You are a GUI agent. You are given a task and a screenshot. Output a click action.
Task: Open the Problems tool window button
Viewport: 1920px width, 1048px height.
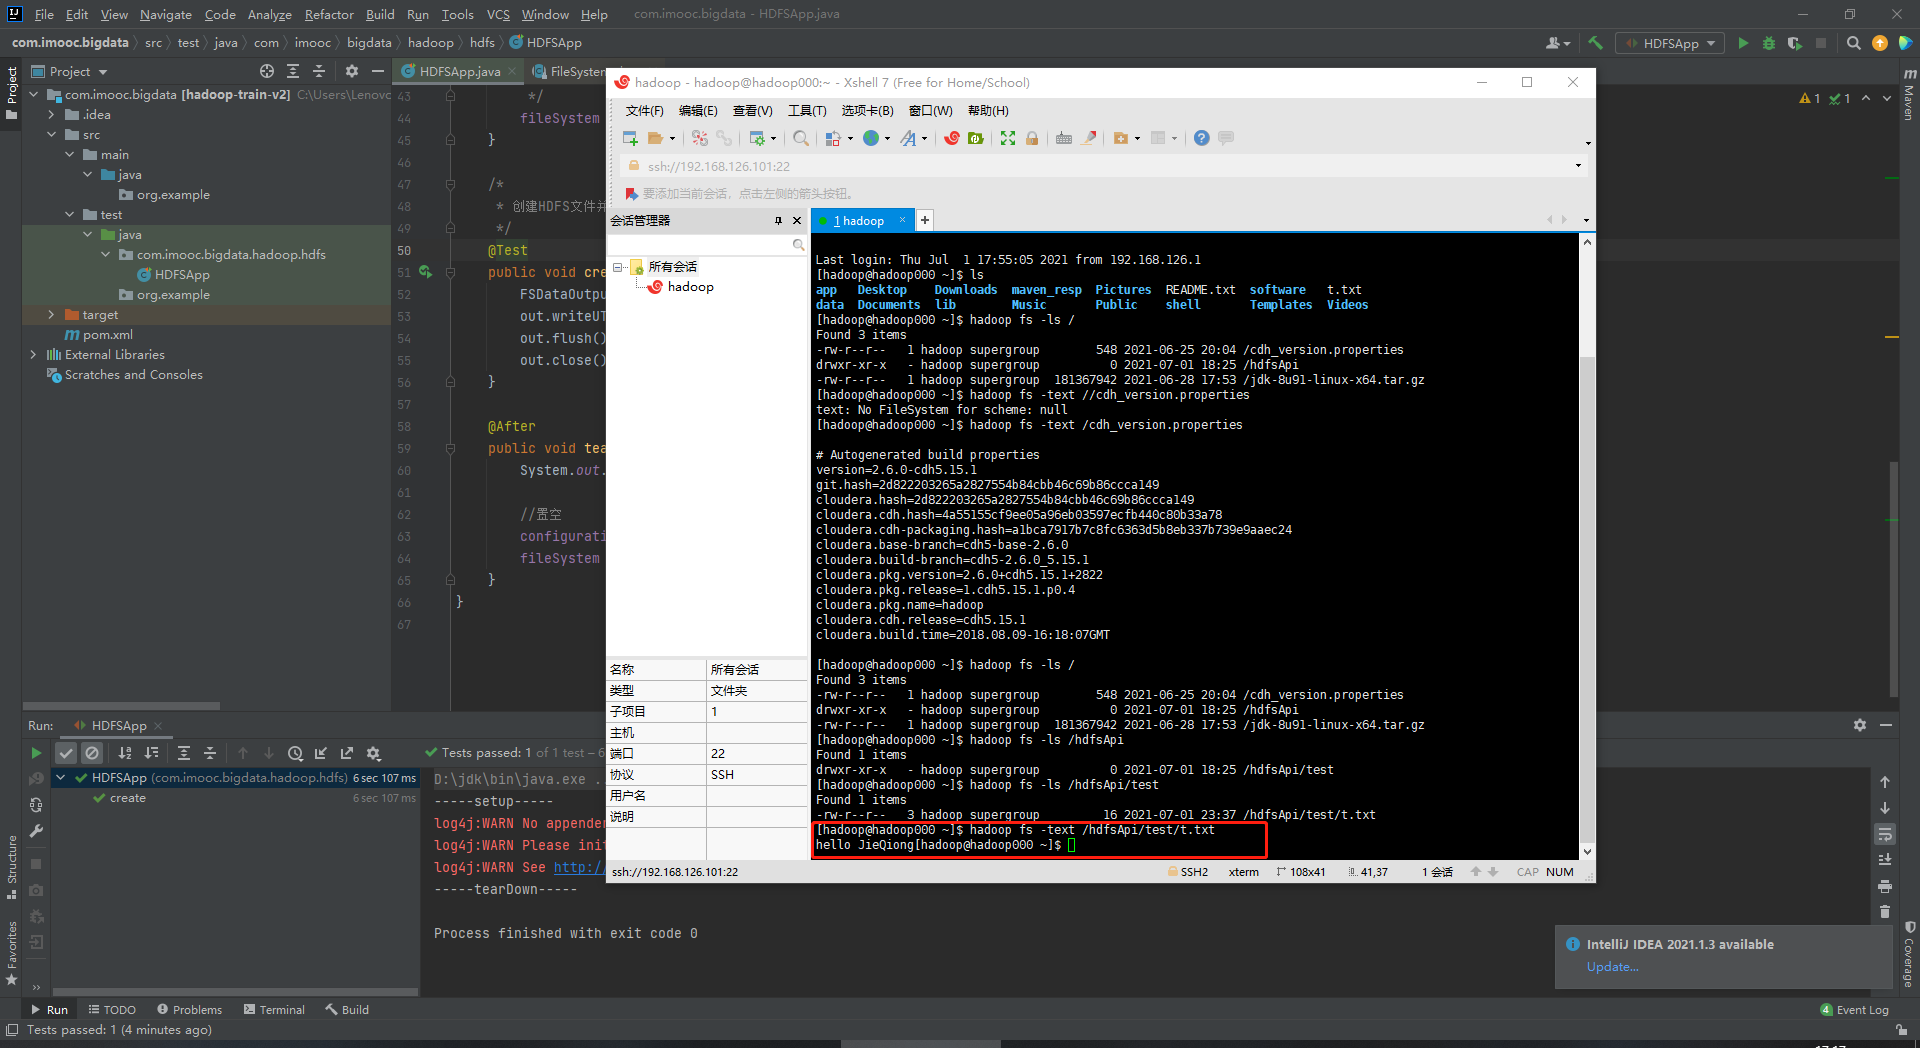click(x=190, y=1010)
